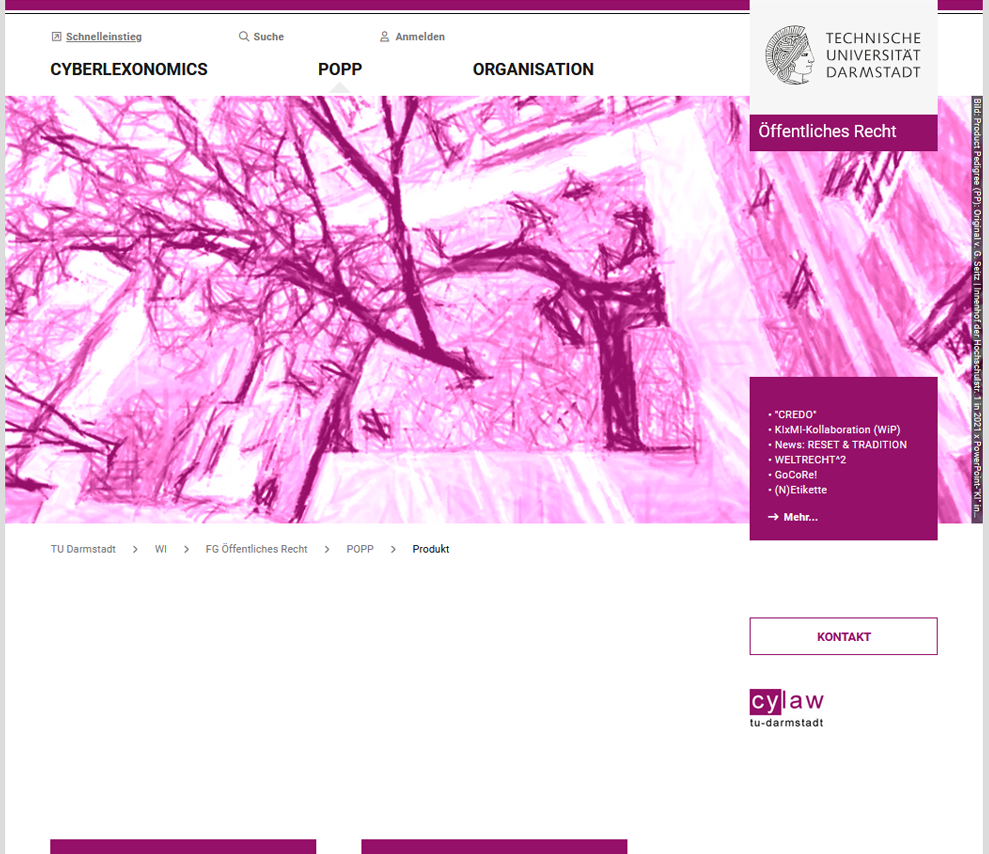
Task: Open the WELTRECHT^2 link
Action: click(810, 460)
